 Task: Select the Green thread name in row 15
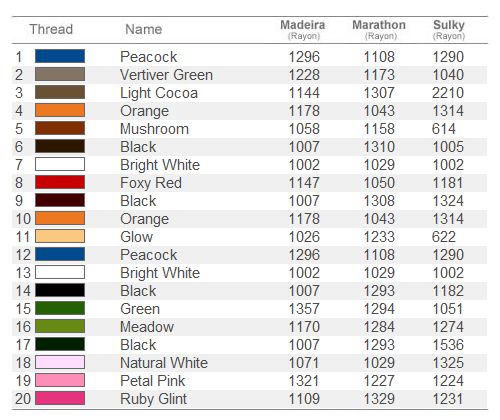[x=140, y=309]
